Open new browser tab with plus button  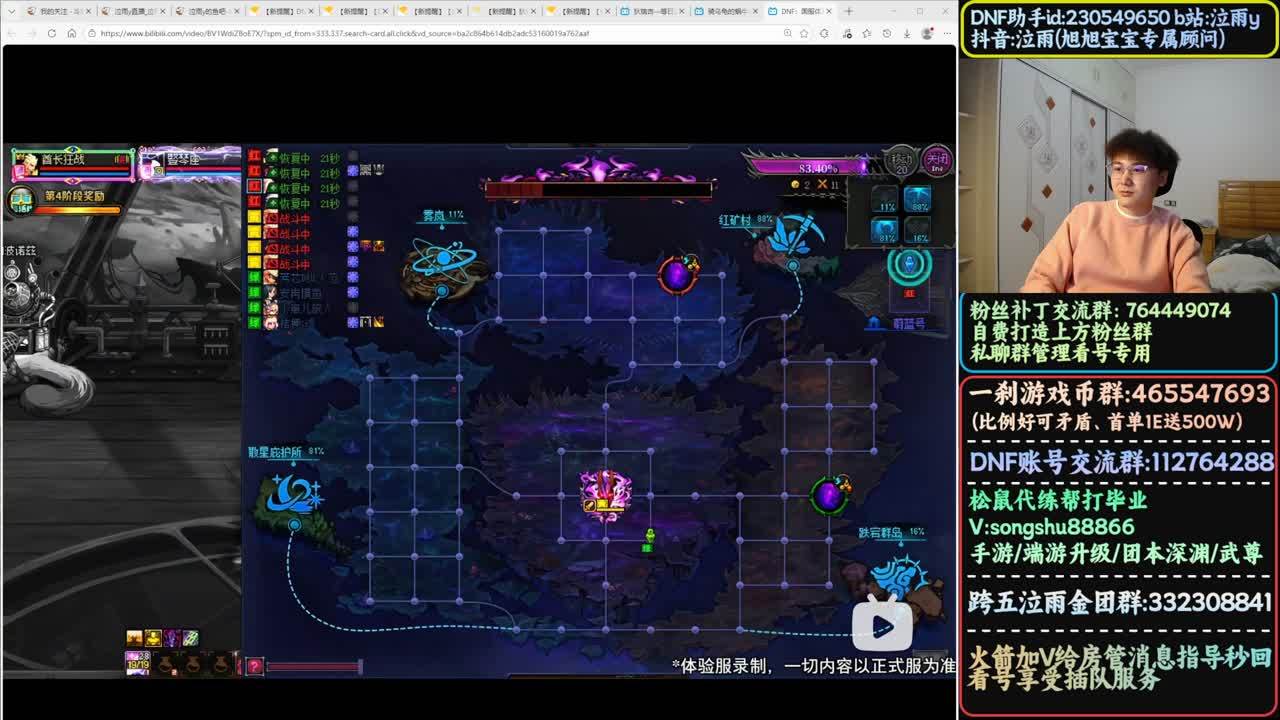click(x=848, y=11)
